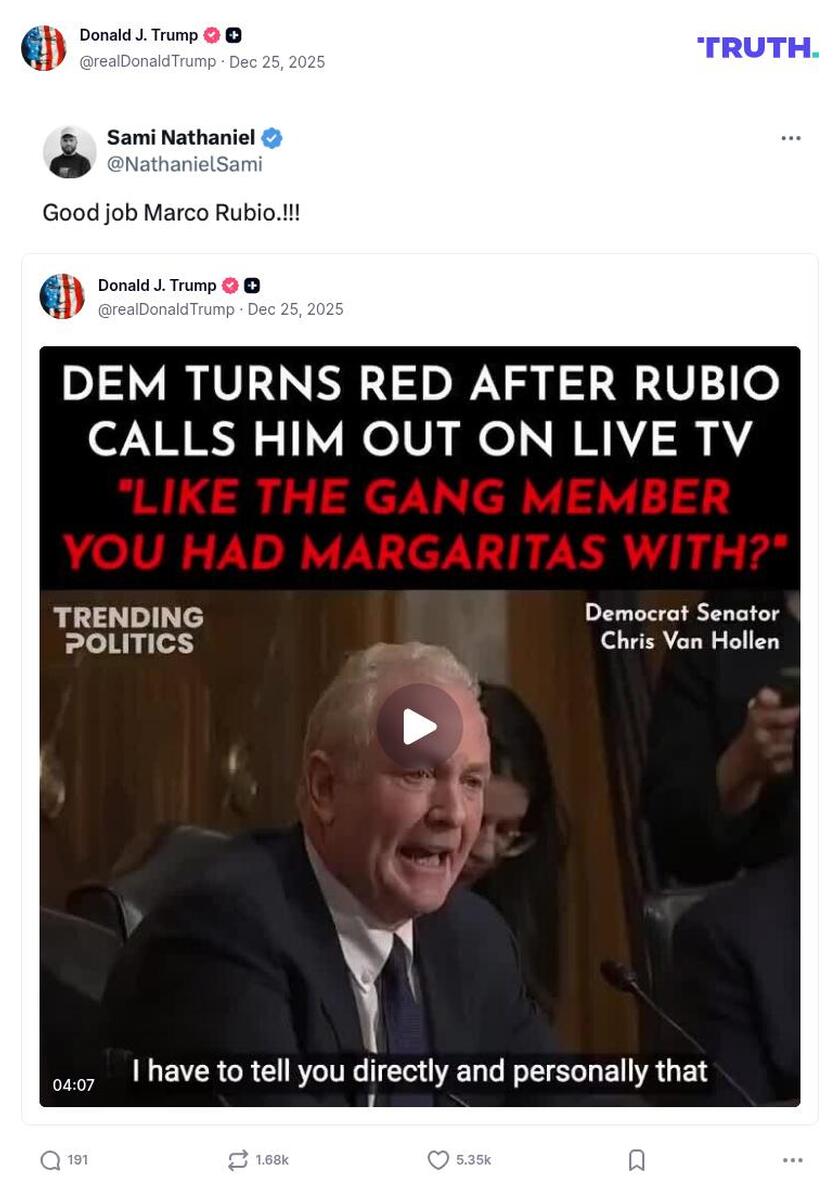This screenshot has height=1203, width=840.
Task: Open Donald J. Trump's top avatar
Action: tap(44, 48)
